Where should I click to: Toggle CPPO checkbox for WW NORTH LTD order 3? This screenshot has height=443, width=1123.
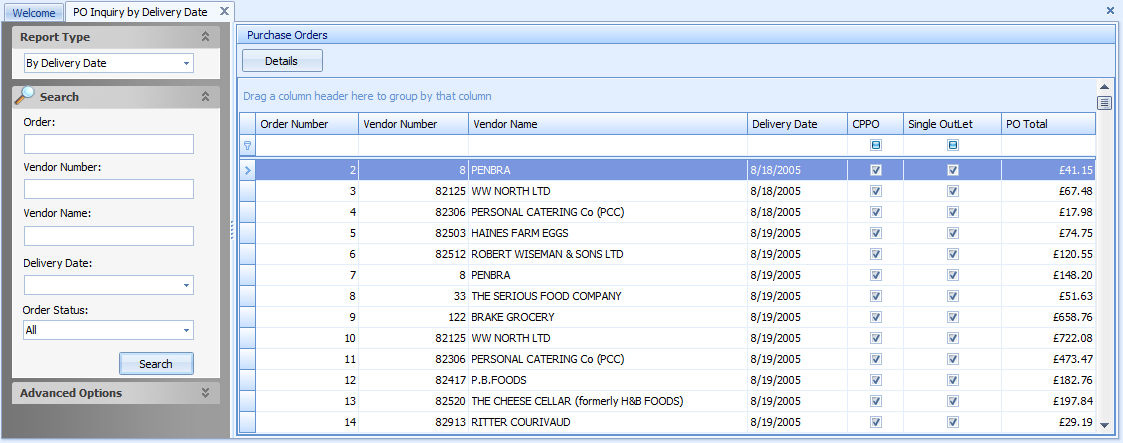(x=875, y=191)
